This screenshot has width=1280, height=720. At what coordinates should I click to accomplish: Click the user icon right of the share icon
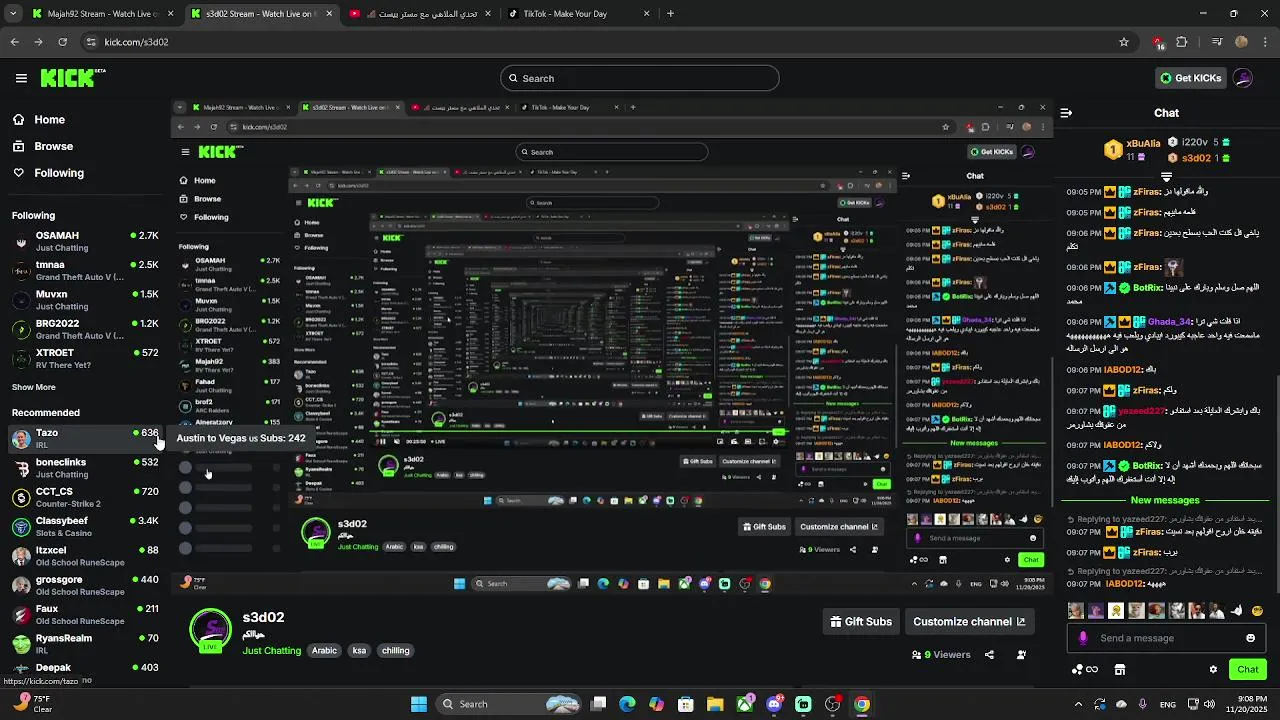pyautogui.click(x=1021, y=655)
